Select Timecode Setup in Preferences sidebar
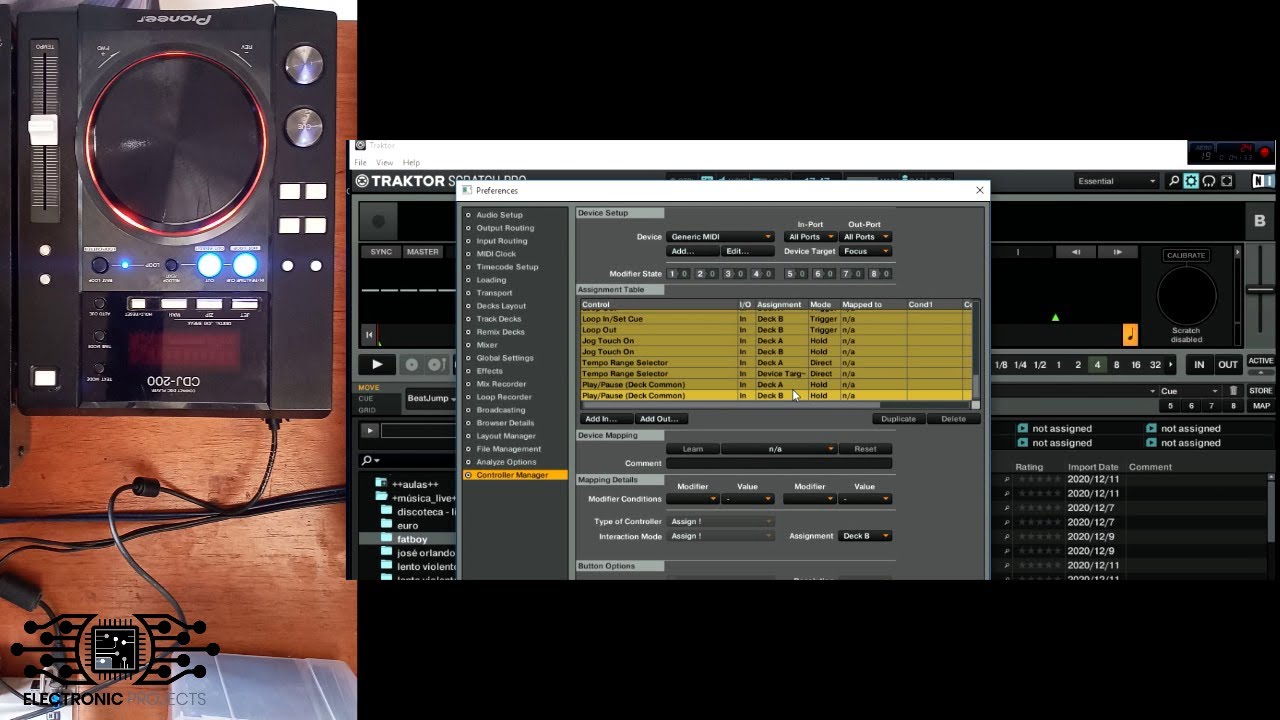This screenshot has width=1280, height=720. point(507,267)
